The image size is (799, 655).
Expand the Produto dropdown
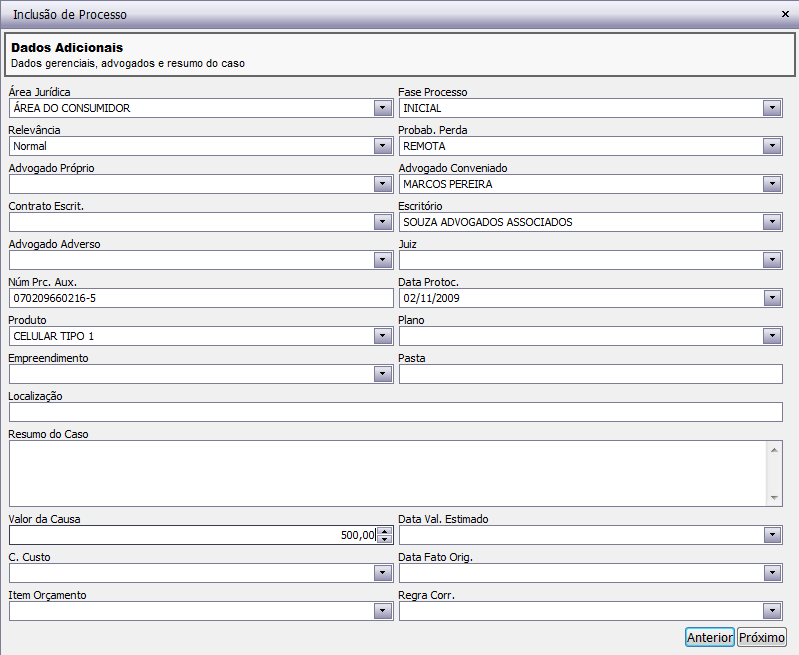(382, 336)
